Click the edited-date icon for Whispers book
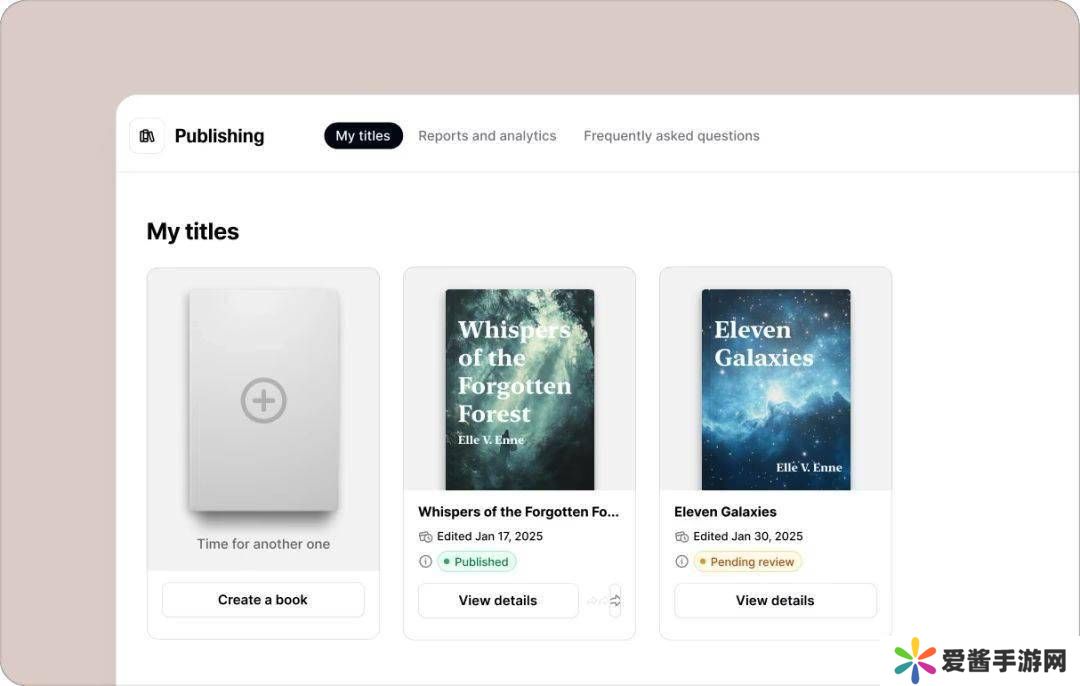1080x686 pixels. coord(426,537)
